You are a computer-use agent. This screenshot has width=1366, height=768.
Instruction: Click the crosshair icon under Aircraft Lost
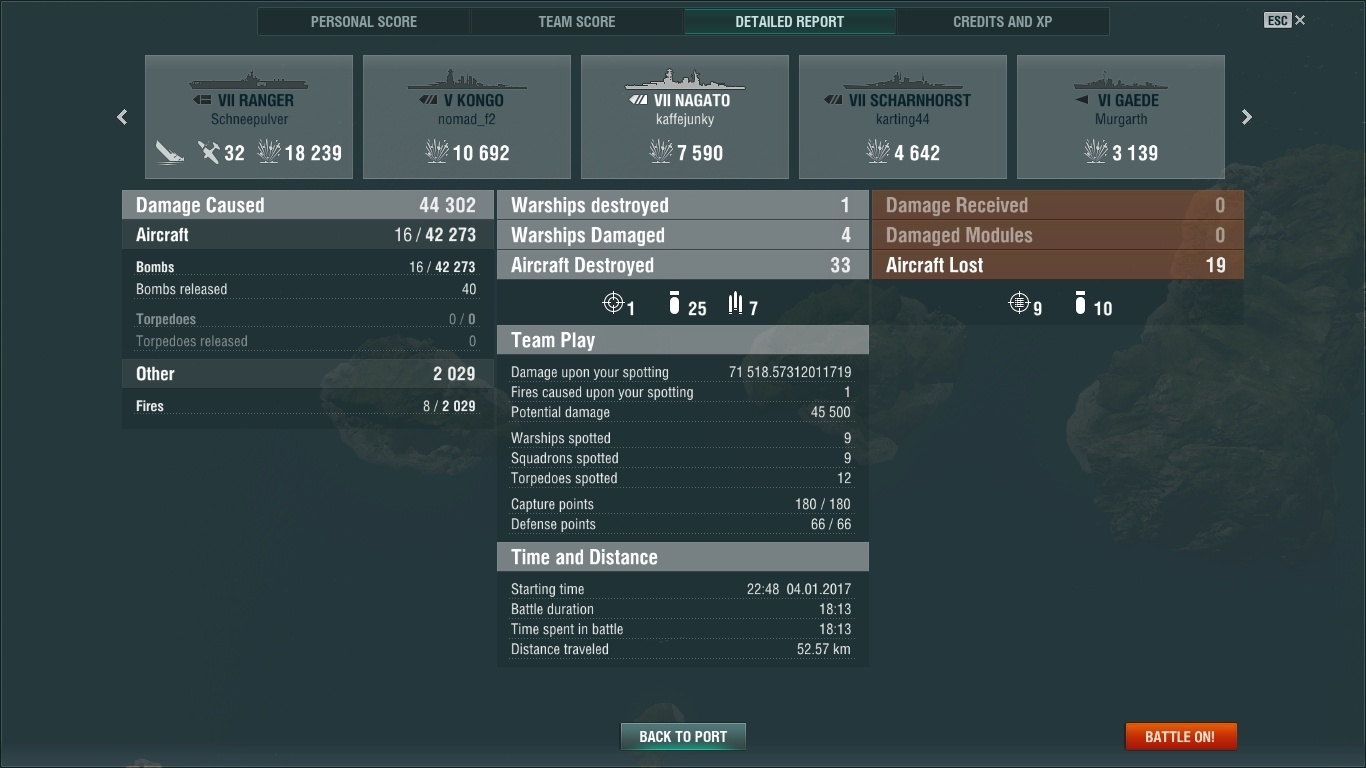click(1019, 303)
